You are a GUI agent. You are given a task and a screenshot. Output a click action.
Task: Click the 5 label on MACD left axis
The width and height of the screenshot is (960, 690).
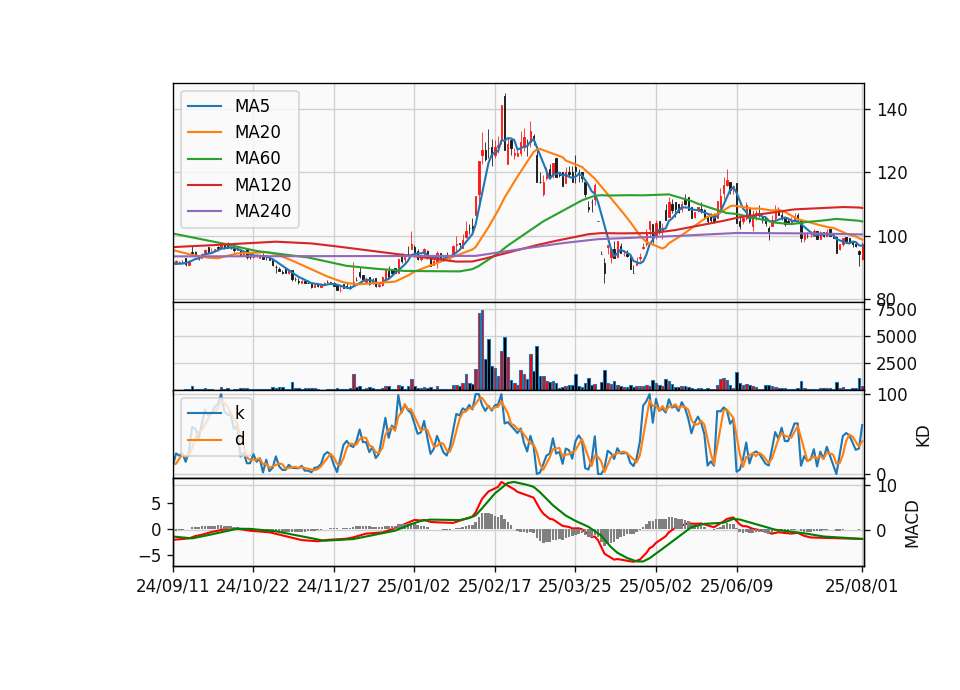point(156,504)
